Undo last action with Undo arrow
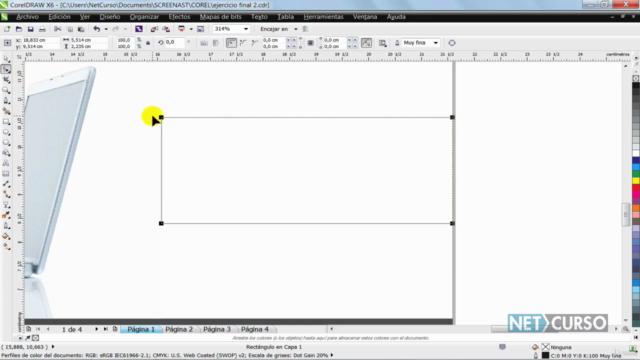This screenshot has width=640, height=360. 97,29
